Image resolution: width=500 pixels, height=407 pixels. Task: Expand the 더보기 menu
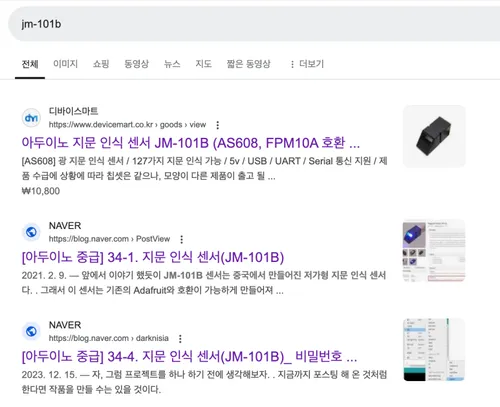coord(307,64)
